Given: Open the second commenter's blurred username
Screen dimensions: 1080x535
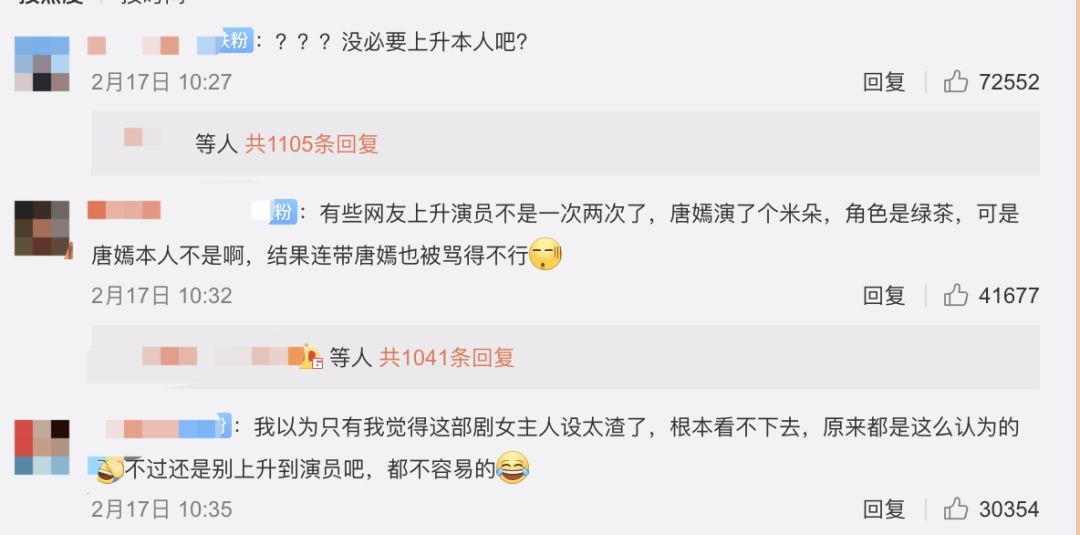Looking at the screenshot, I should coord(124,210).
